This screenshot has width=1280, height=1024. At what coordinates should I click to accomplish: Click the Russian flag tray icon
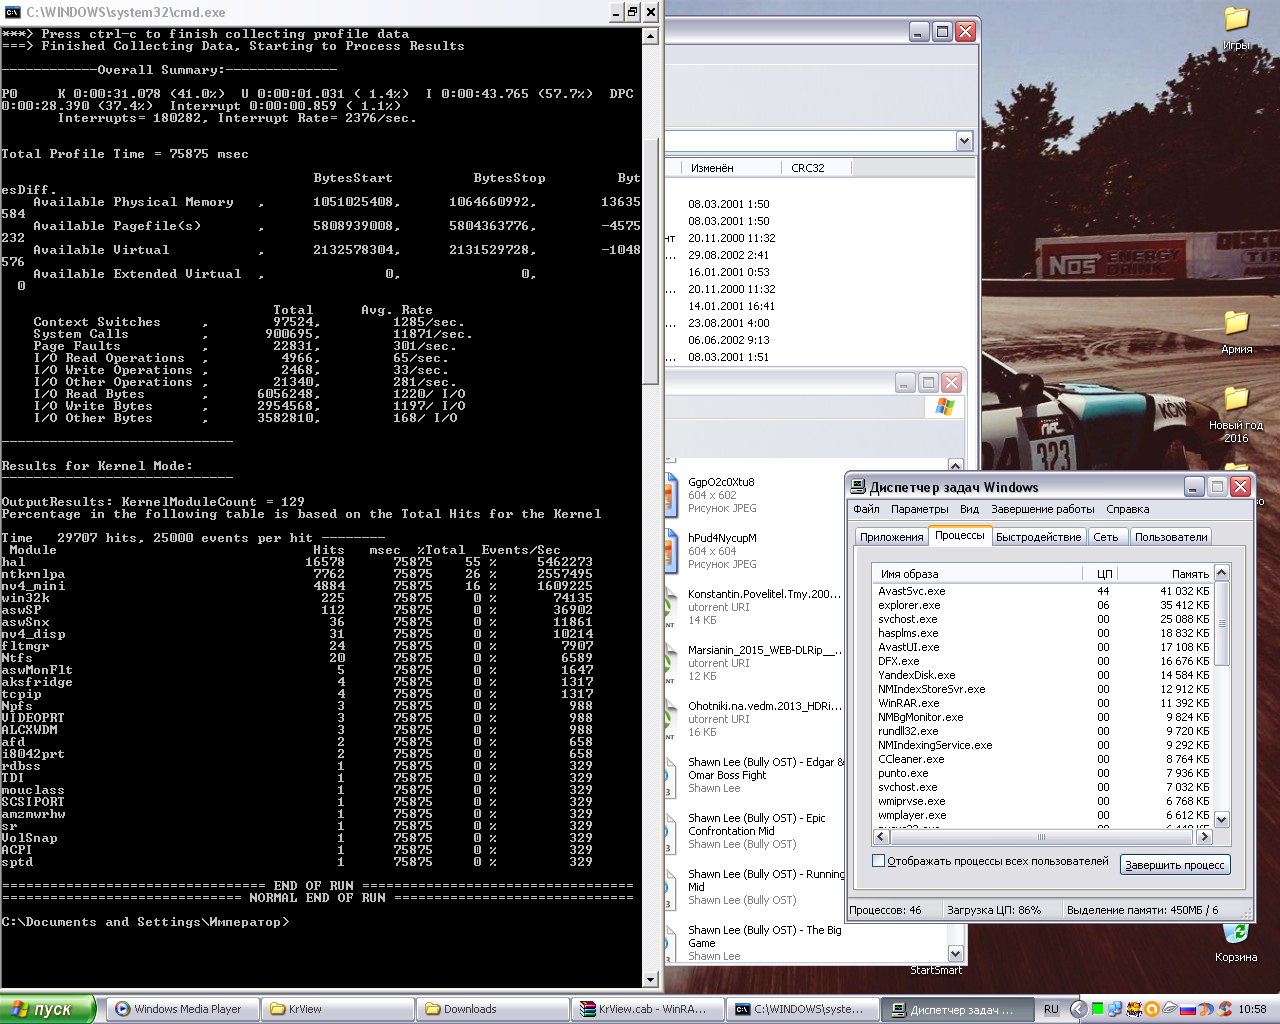coord(1187,1009)
